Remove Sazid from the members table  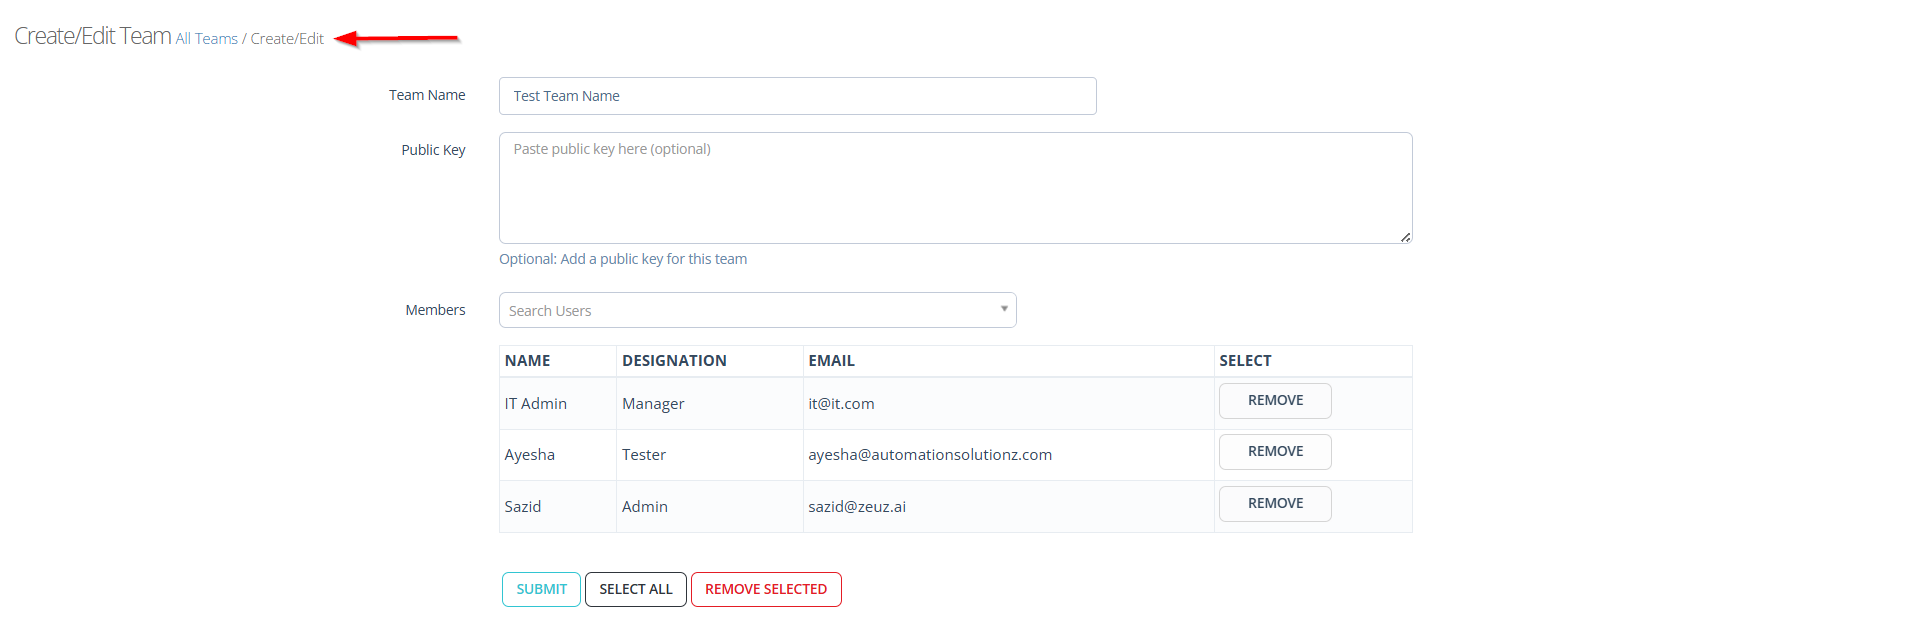pos(1274,504)
